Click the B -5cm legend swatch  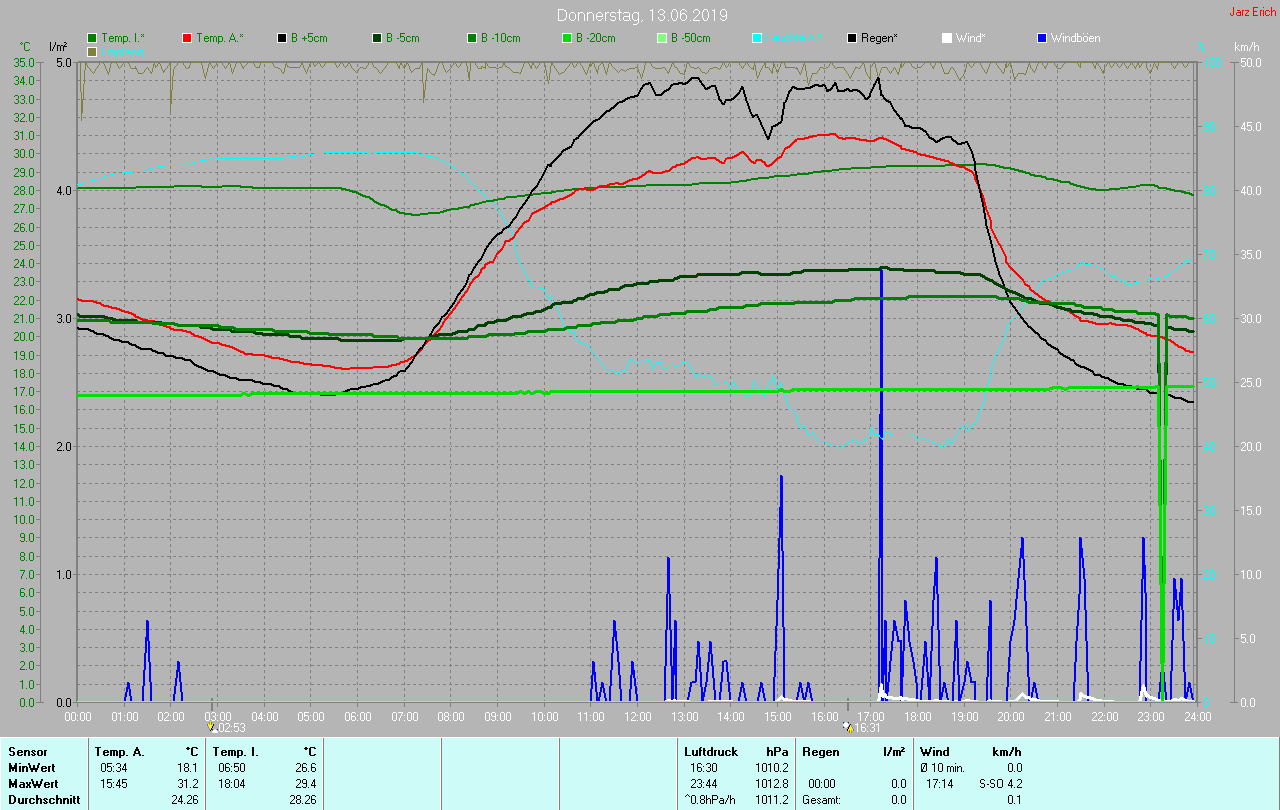coord(377,38)
